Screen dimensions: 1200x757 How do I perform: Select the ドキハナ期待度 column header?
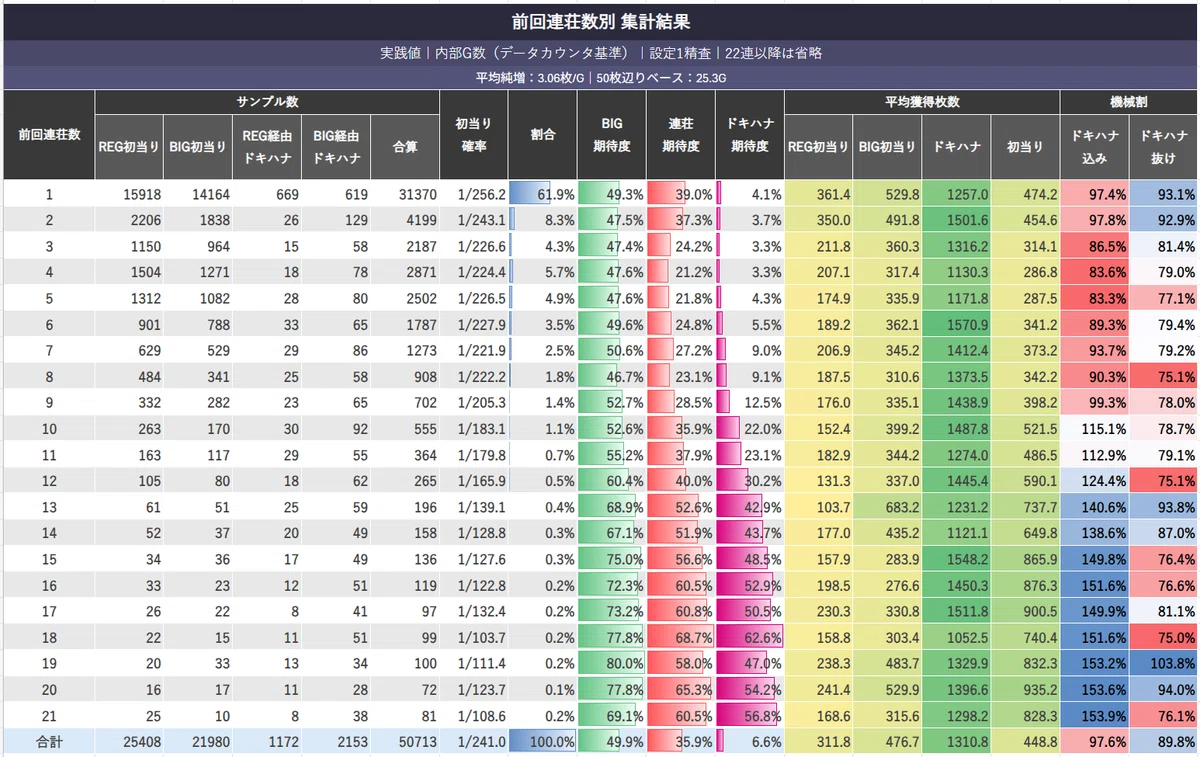tap(750, 134)
